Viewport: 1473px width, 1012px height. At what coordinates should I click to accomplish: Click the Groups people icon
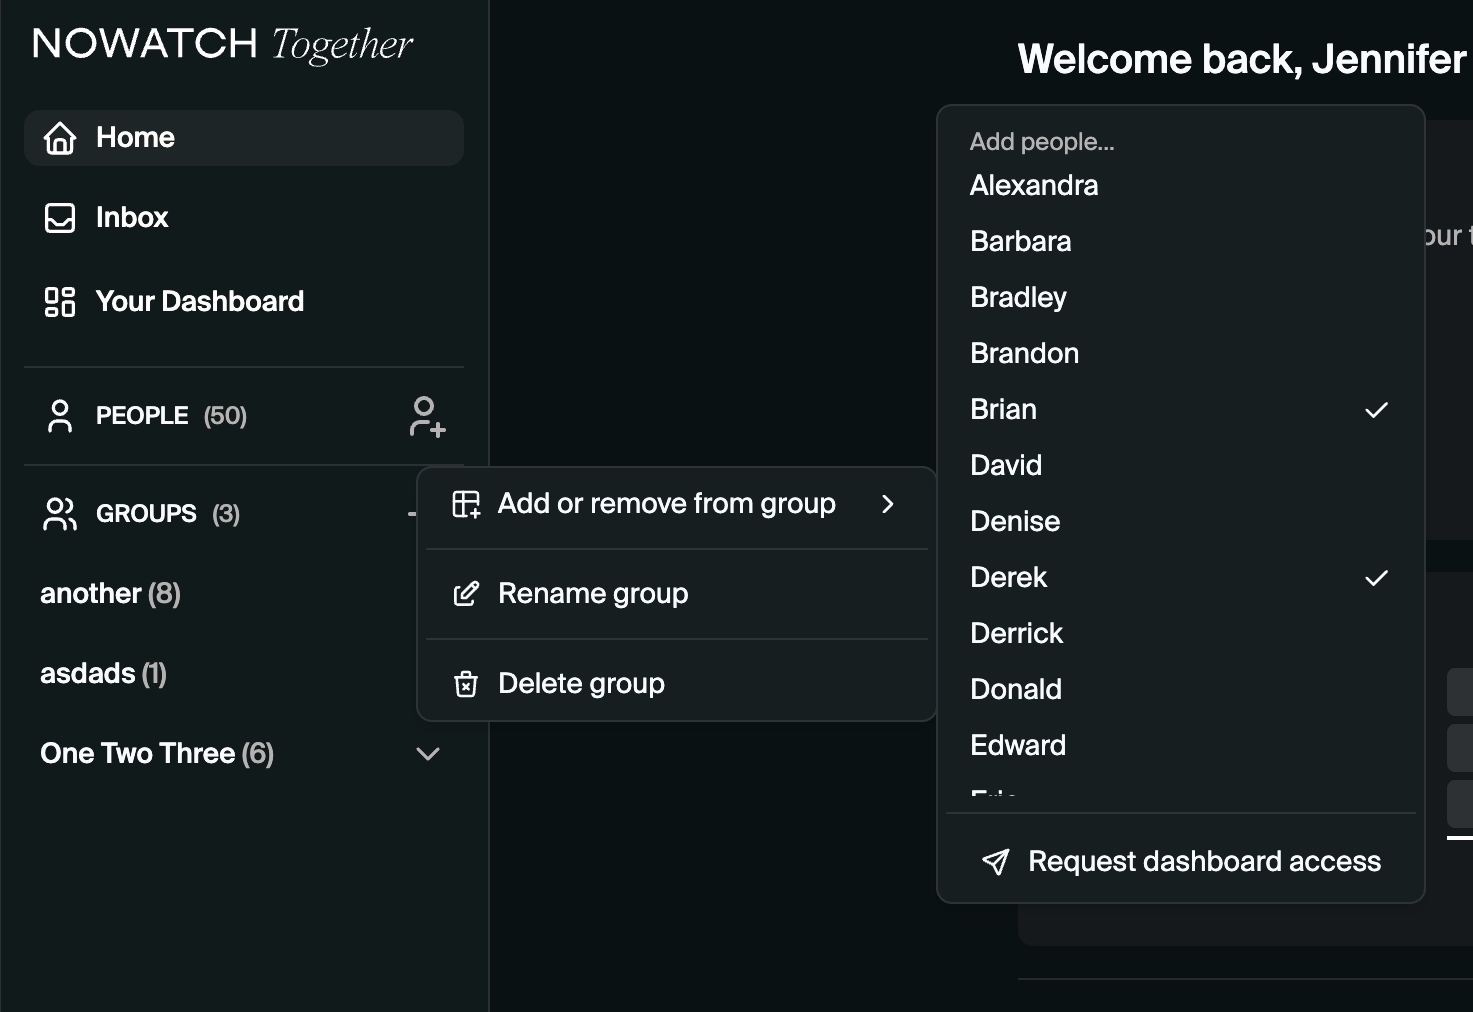click(60, 514)
